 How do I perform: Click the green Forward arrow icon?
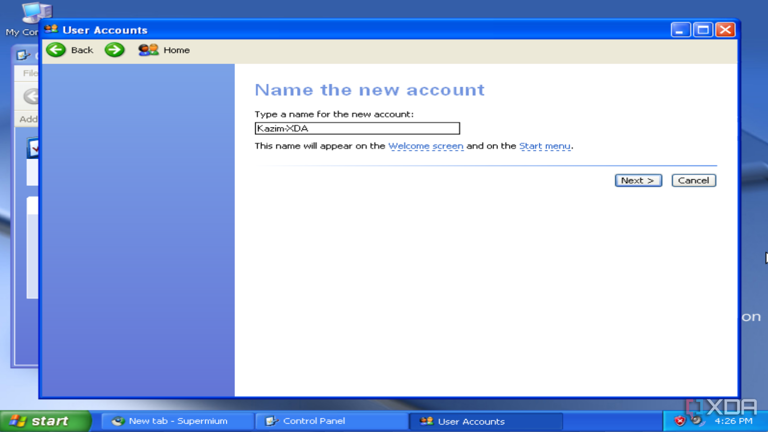tap(115, 50)
